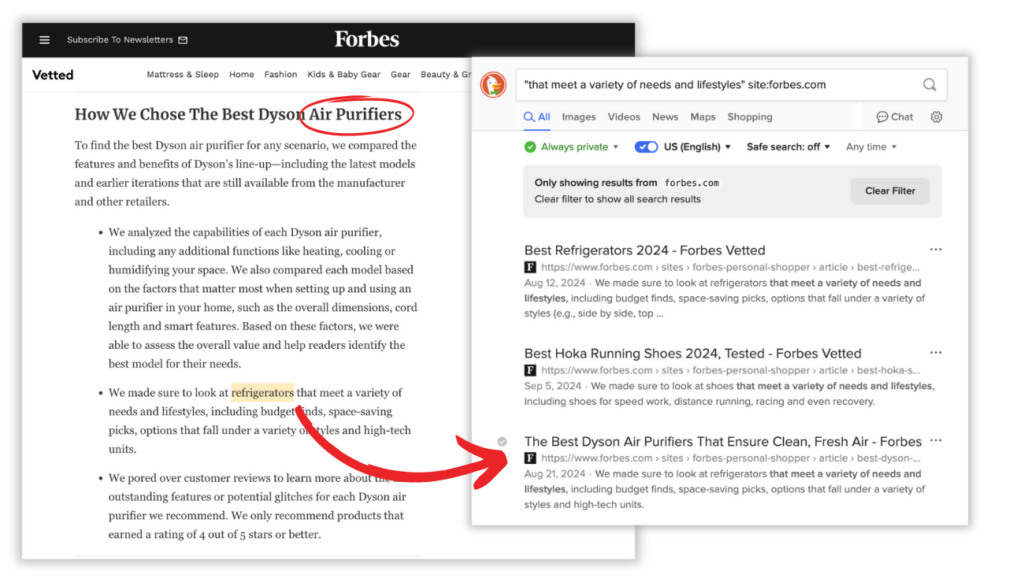Viewport: 1024px width, 582px height.
Task: Open DuckDuckGo Chat
Action: pos(893,117)
